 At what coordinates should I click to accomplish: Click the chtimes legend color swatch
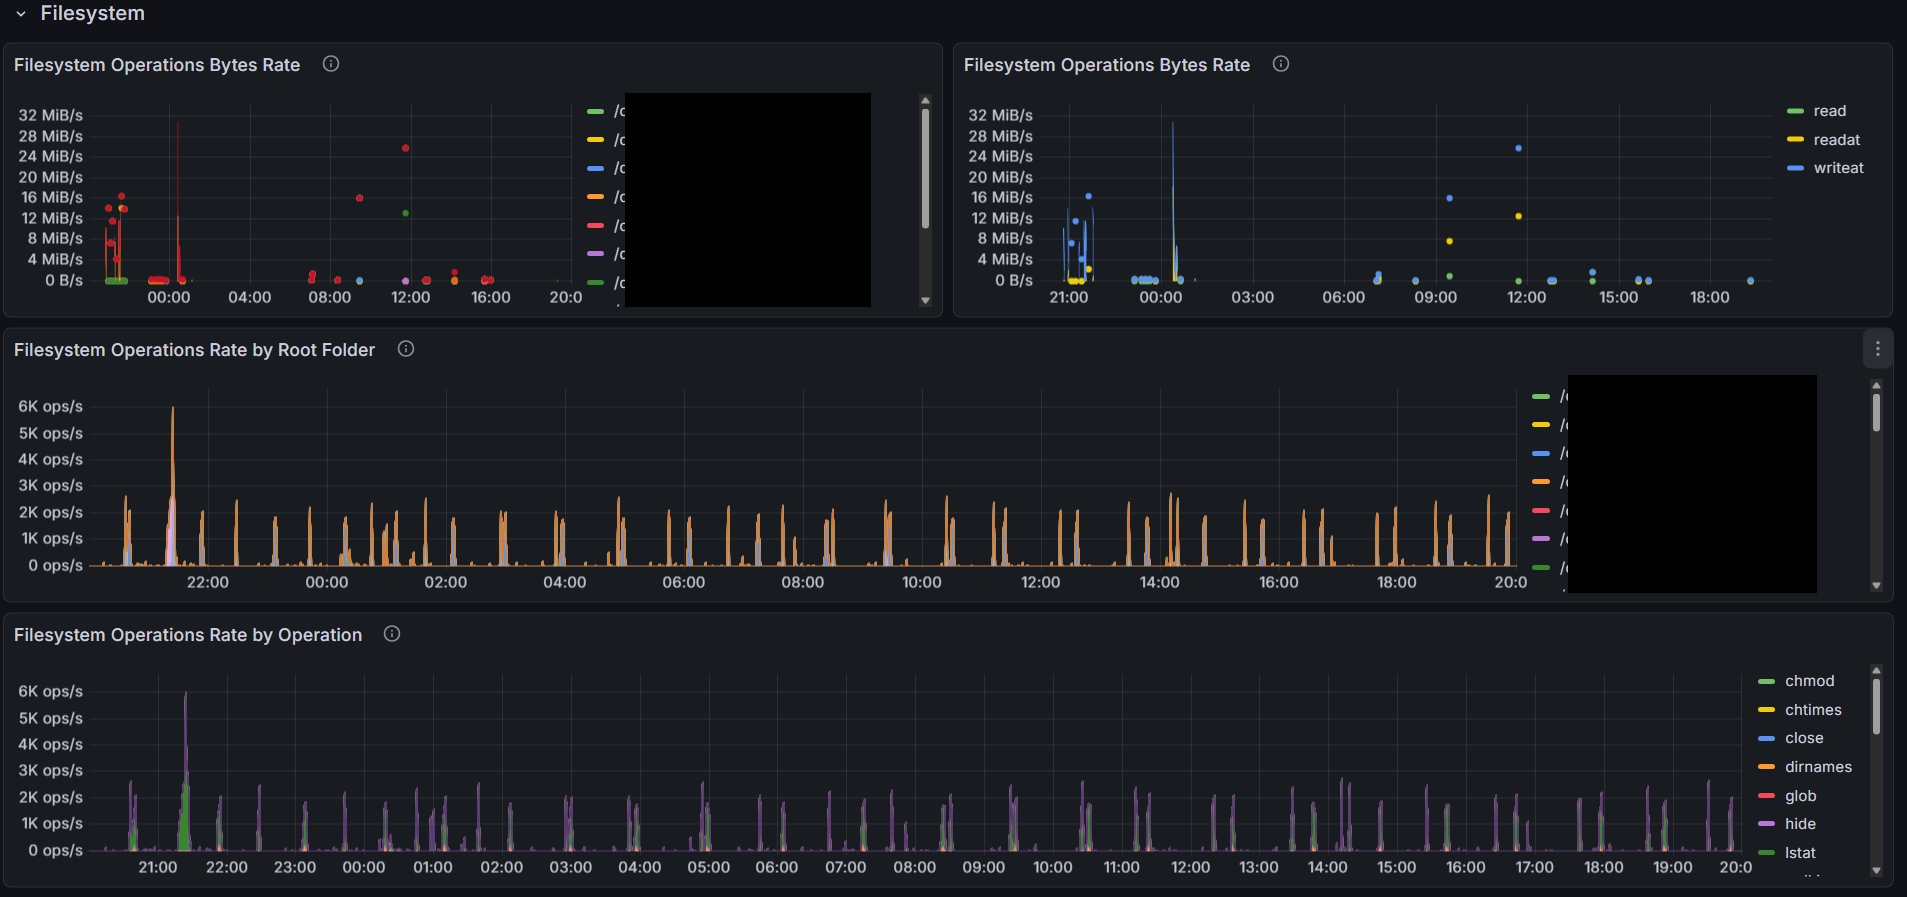pos(1766,710)
